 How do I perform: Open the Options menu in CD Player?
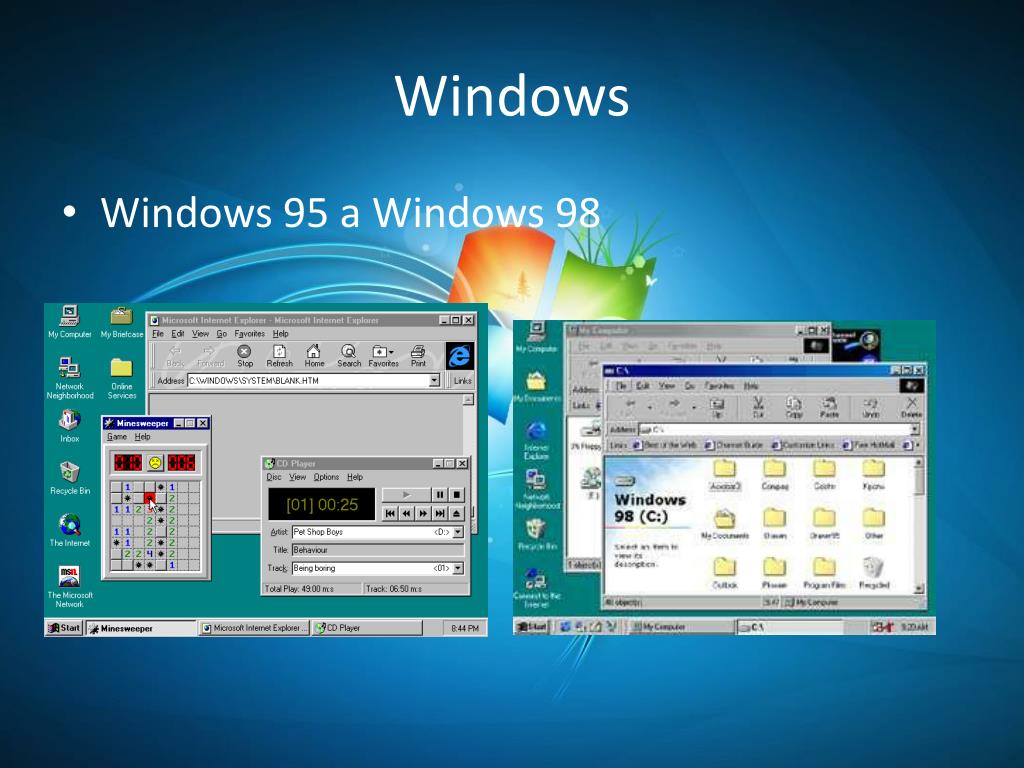pos(326,477)
